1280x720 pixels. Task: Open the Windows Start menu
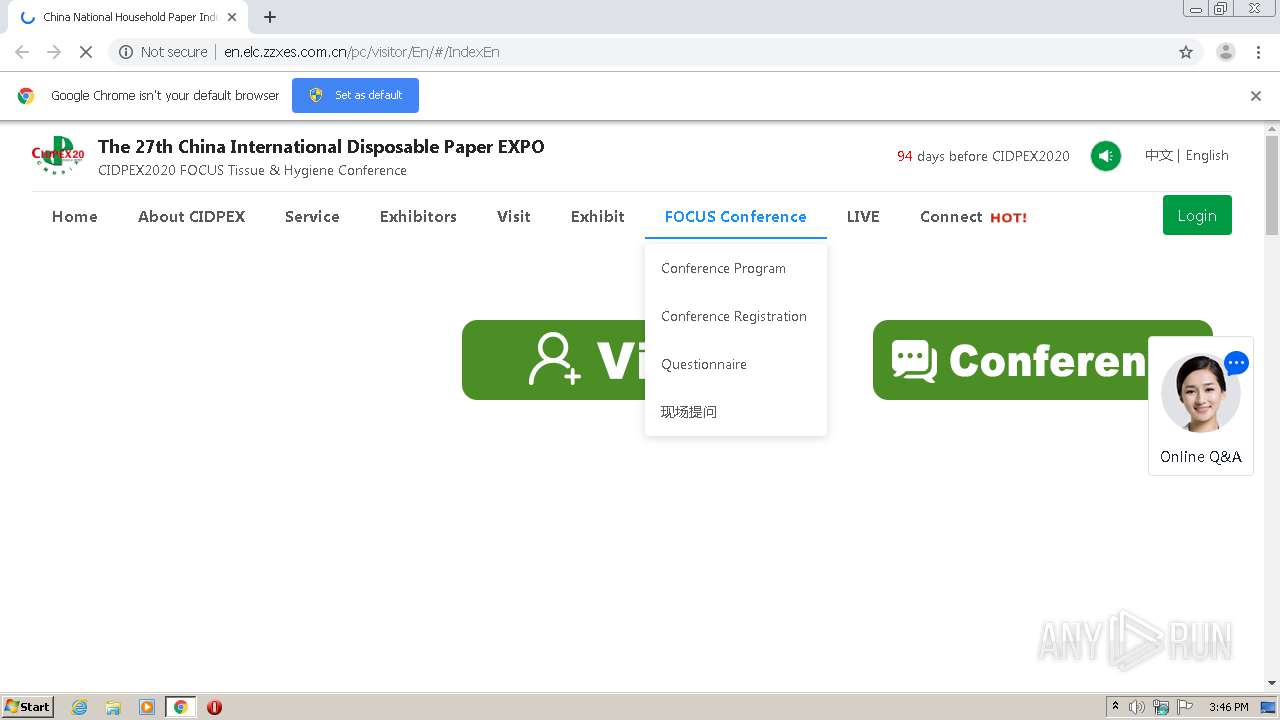pos(28,706)
